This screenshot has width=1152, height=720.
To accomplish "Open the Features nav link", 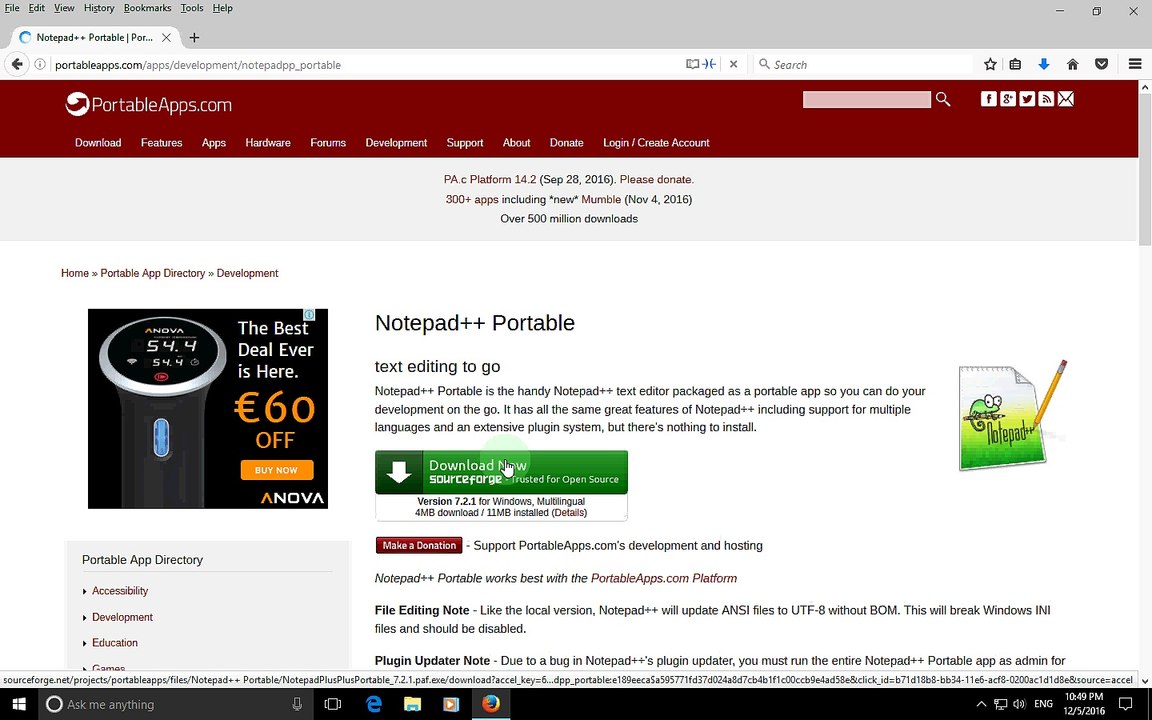I will 162,143.
